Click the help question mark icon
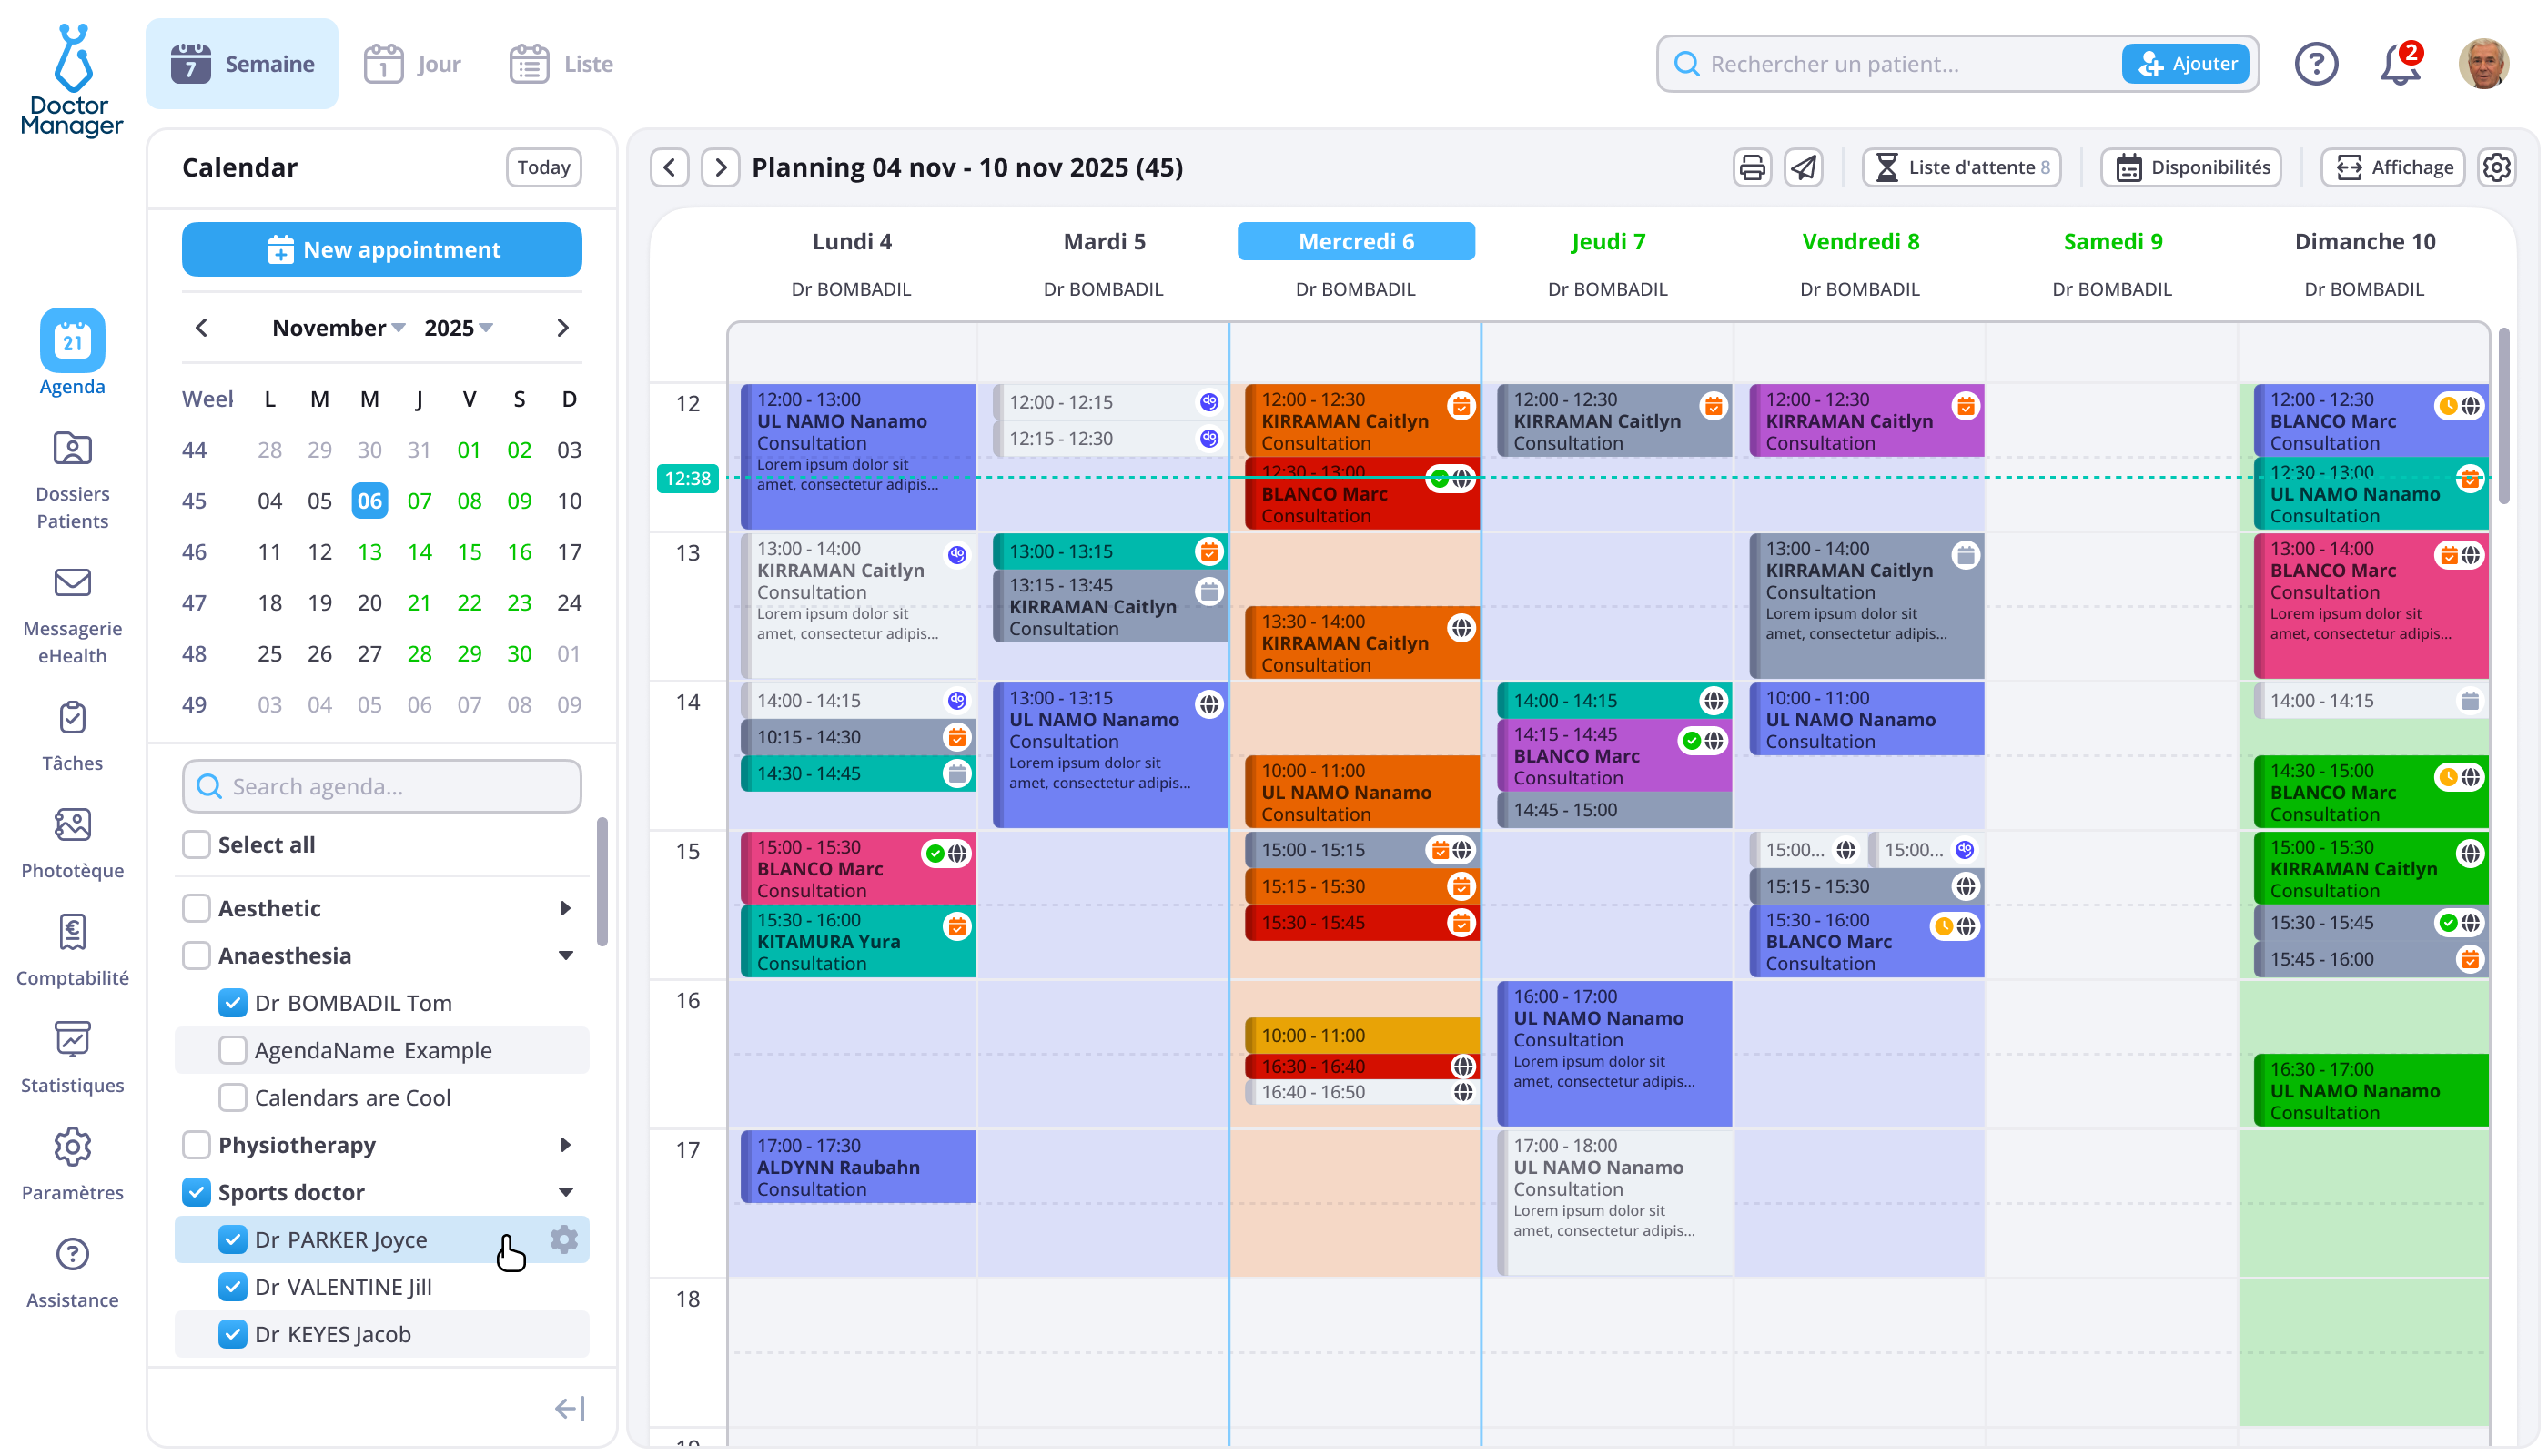Screen dimensions: 2548x1456 point(2316,64)
